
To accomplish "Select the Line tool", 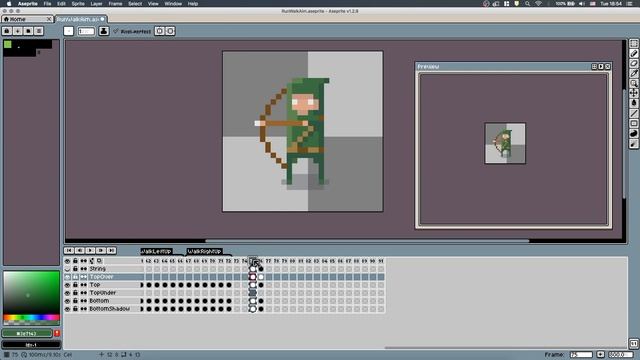I will tap(633, 113).
